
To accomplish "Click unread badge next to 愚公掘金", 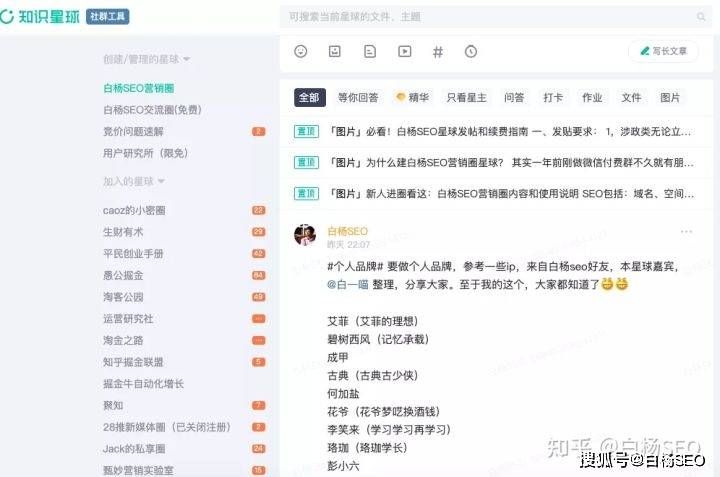I will point(259,275).
